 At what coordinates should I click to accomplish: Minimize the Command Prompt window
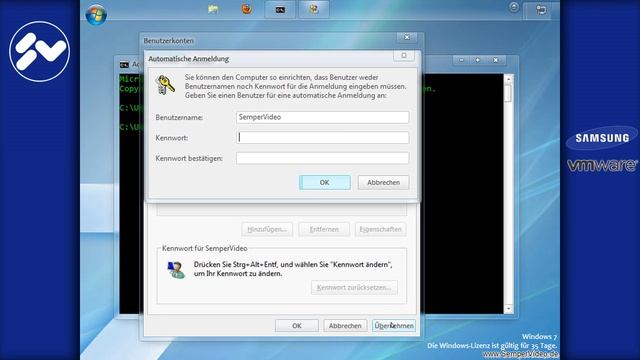pos(462,60)
